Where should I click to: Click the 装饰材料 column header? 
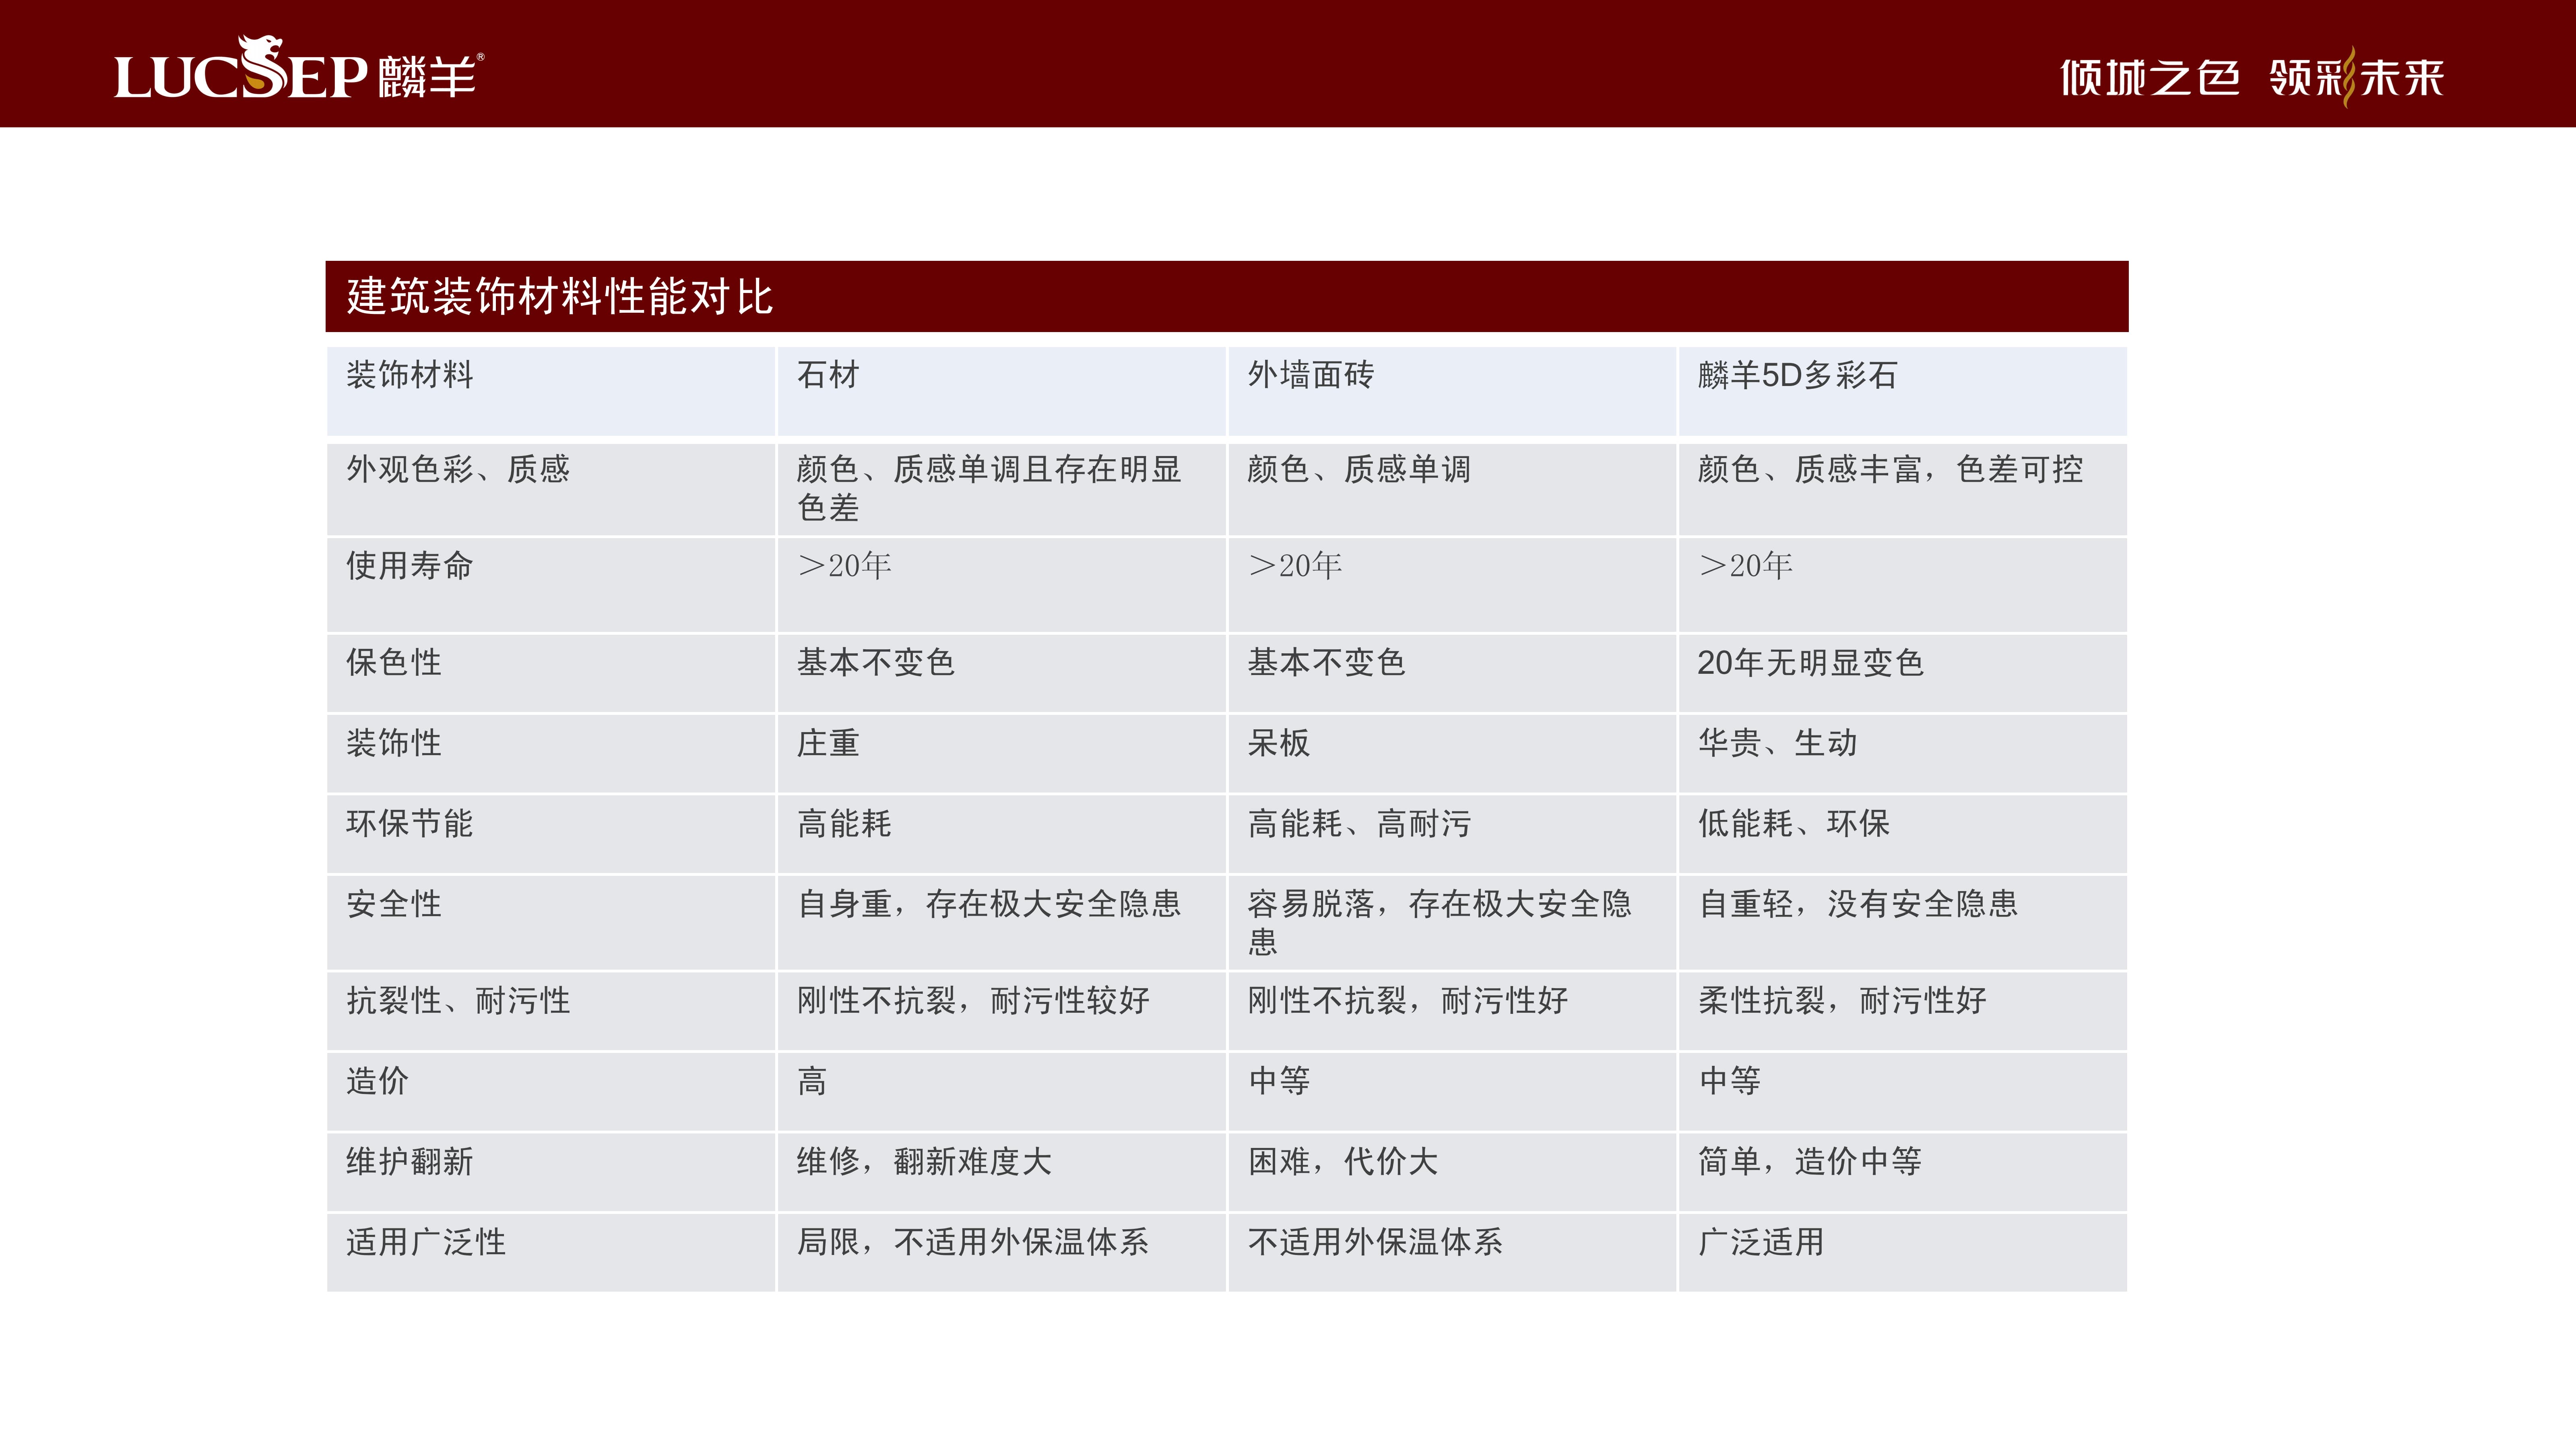(x=410, y=375)
